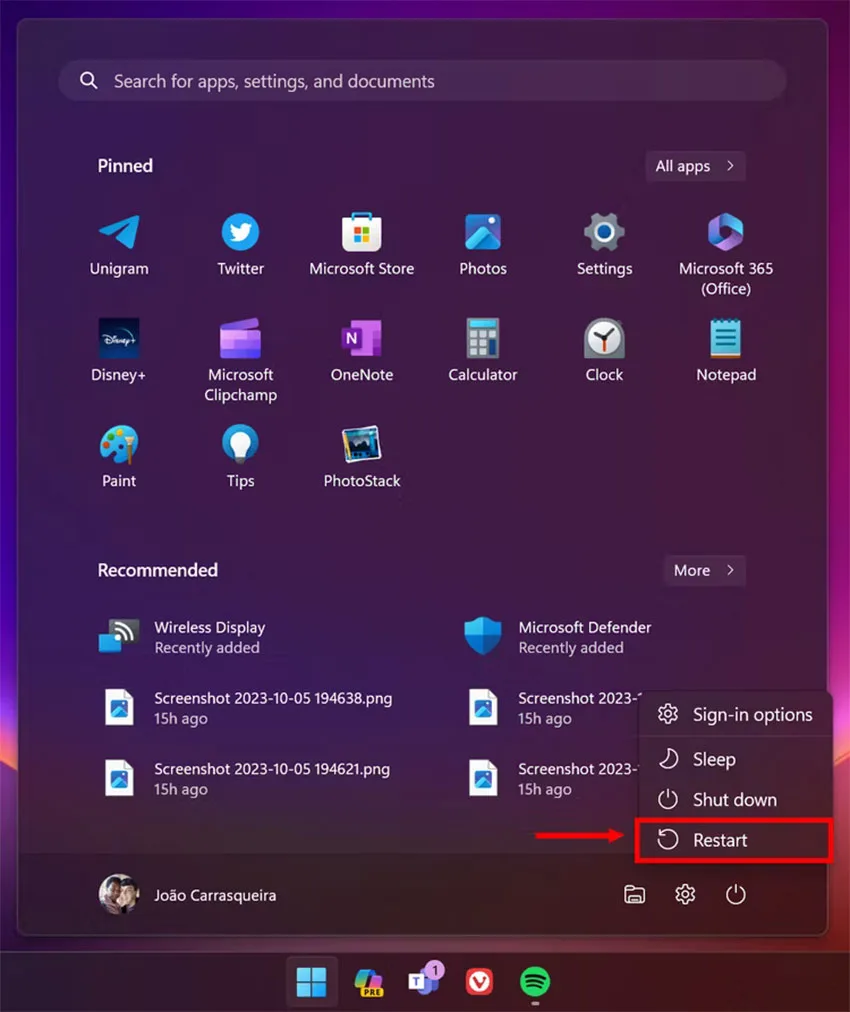
Task: Click the Spotify taskbar icon
Action: (x=535, y=982)
